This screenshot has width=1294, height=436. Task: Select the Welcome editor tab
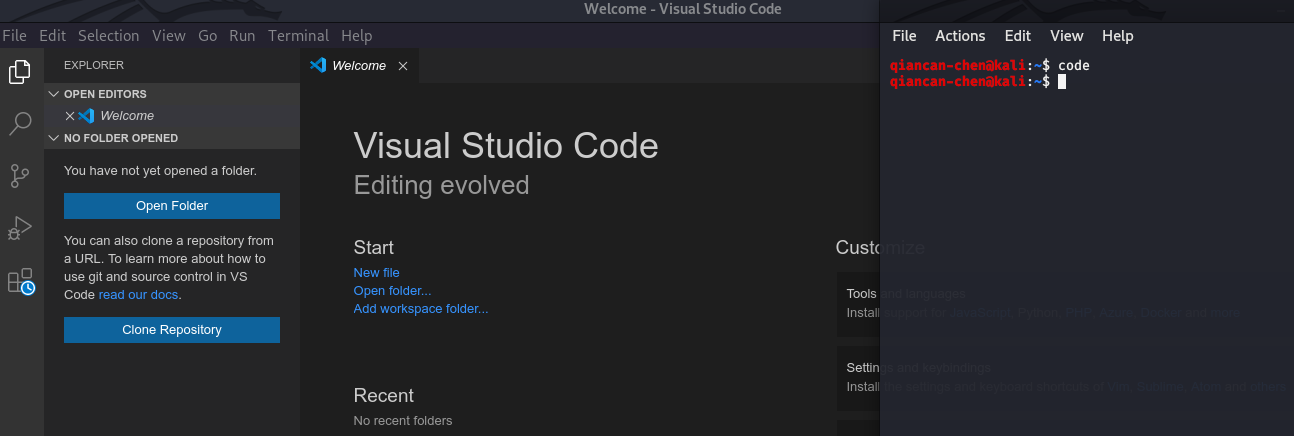(359, 66)
